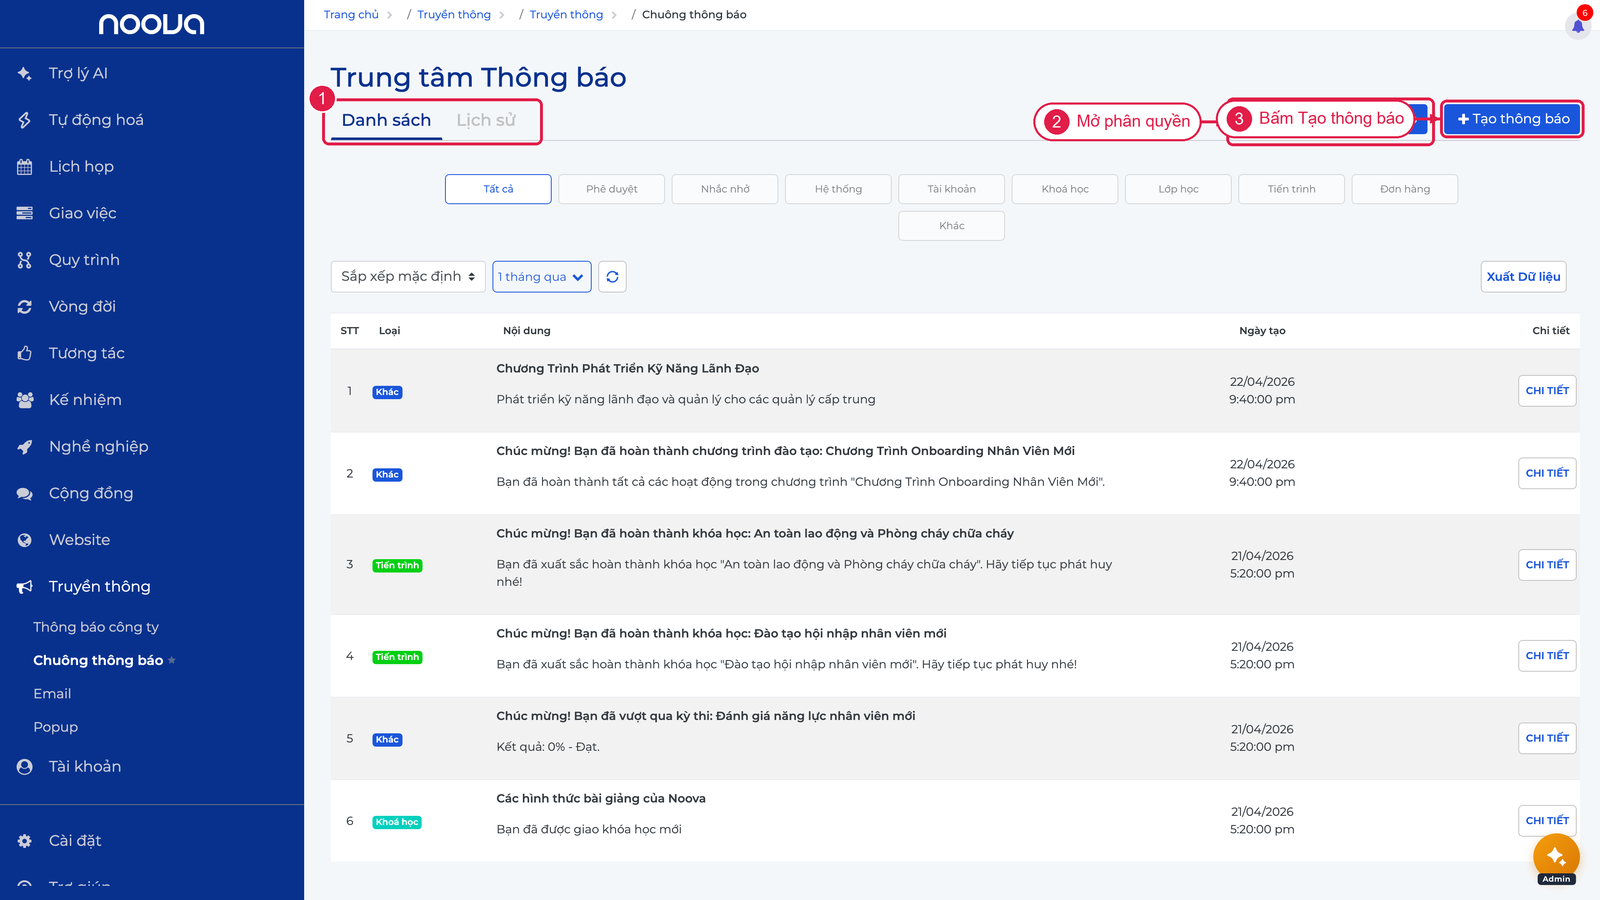Click the Website globe icon
The image size is (1600, 900).
point(25,540)
